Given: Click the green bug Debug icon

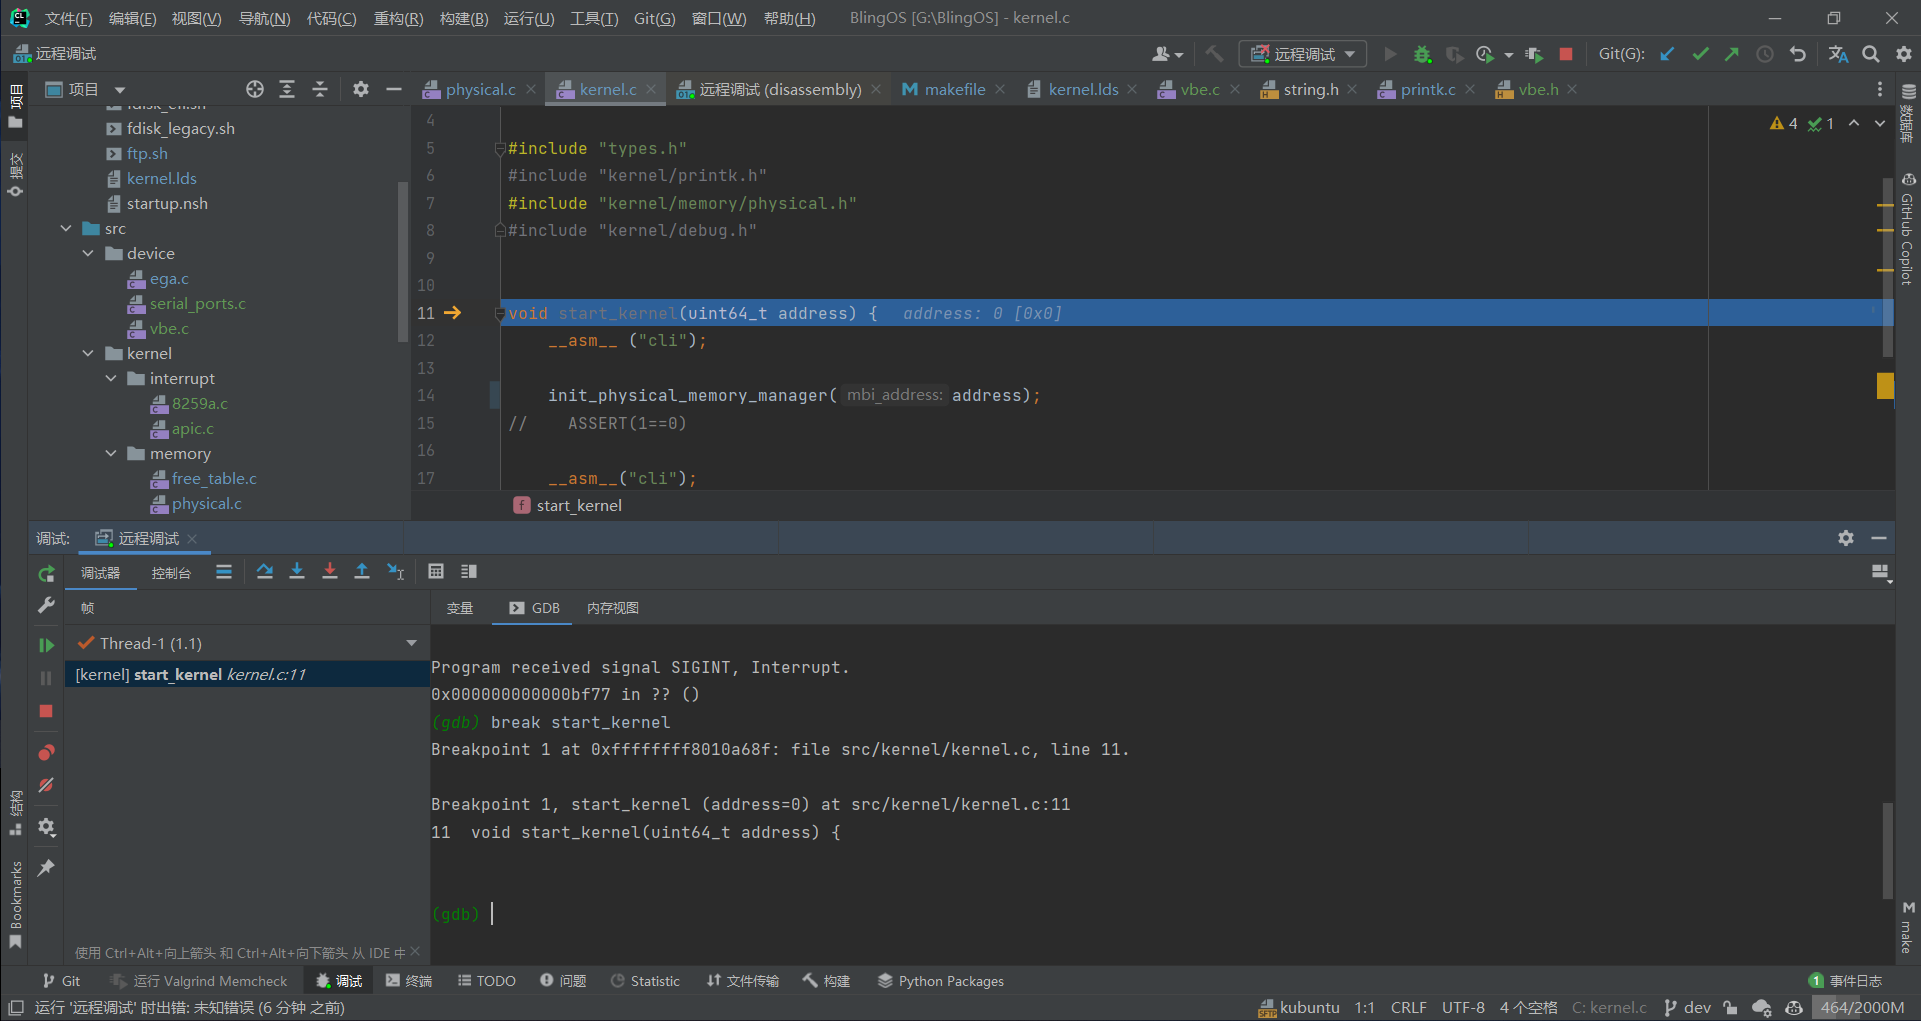Looking at the screenshot, I should click(x=1422, y=54).
